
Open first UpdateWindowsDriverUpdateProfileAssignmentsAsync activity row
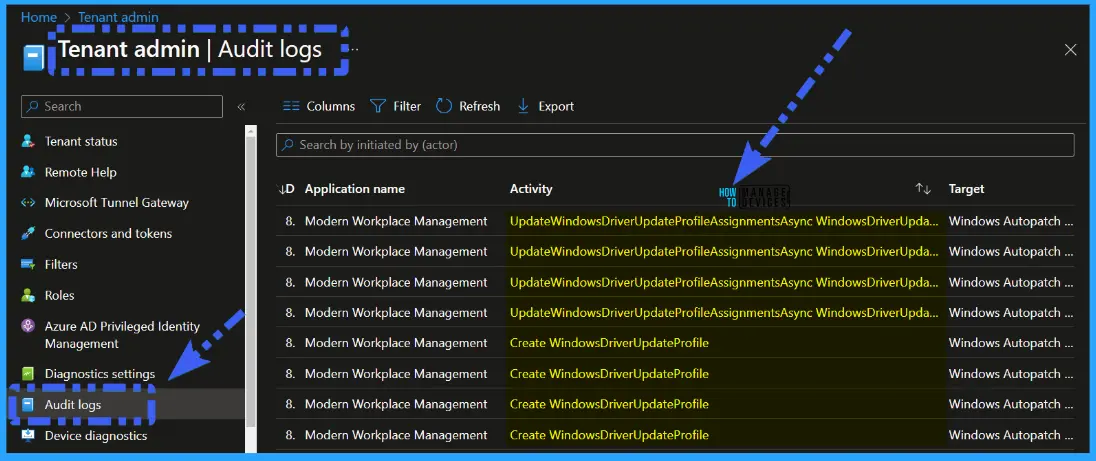(724, 221)
